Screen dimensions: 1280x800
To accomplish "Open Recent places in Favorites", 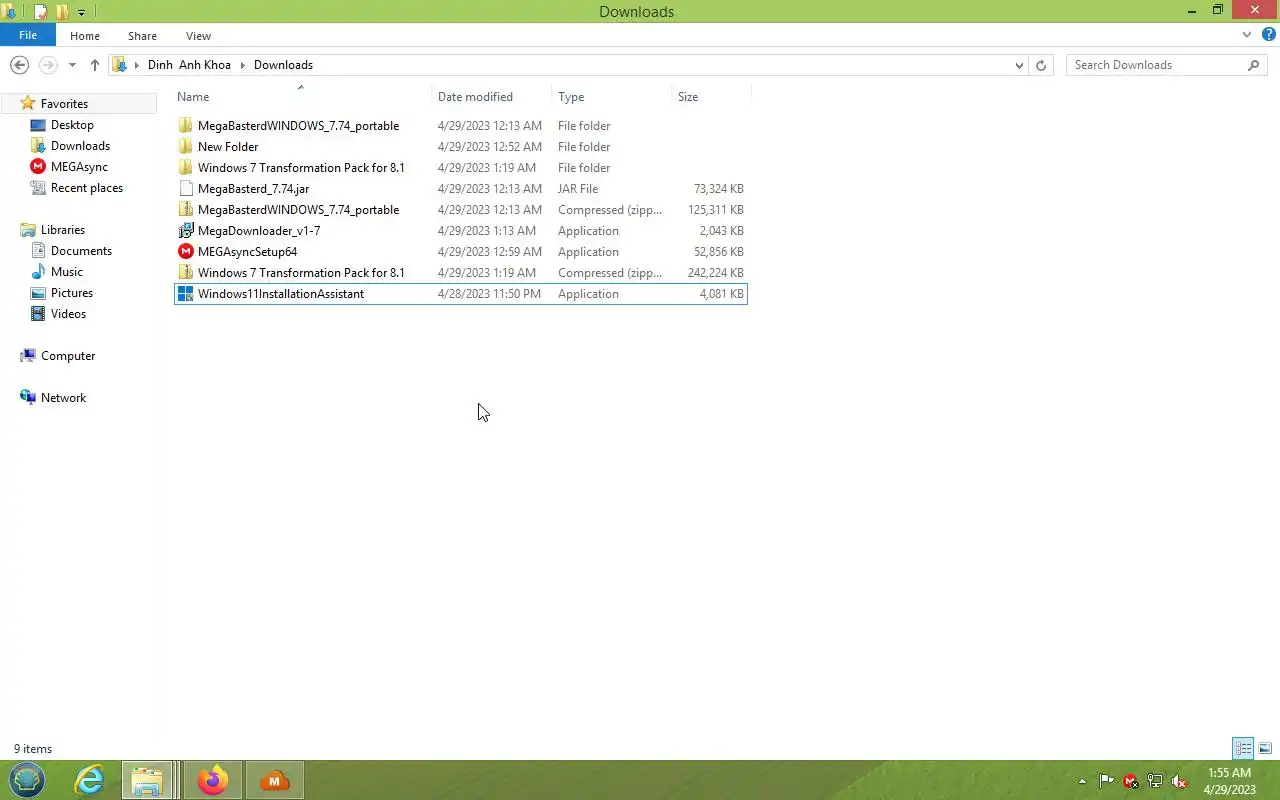I will click(87, 188).
